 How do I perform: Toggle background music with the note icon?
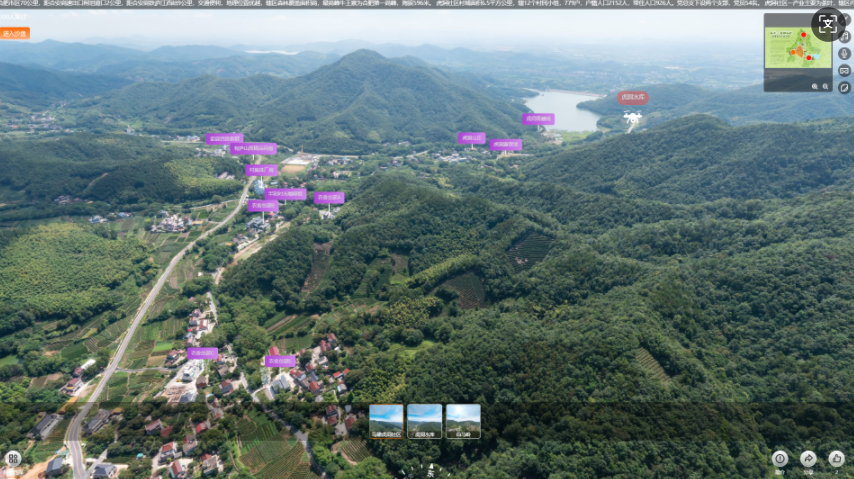(x=845, y=37)
